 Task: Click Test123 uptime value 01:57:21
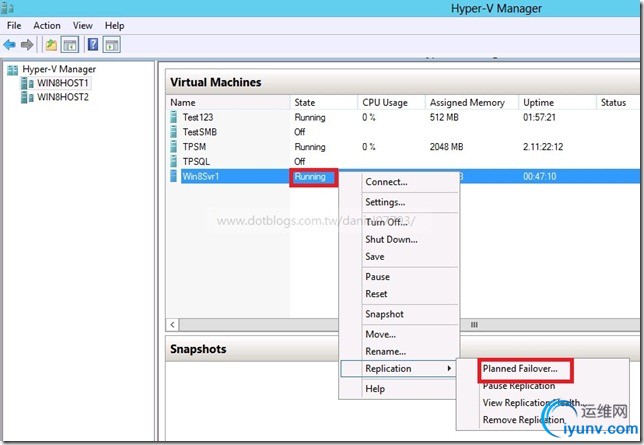point(539,118)
